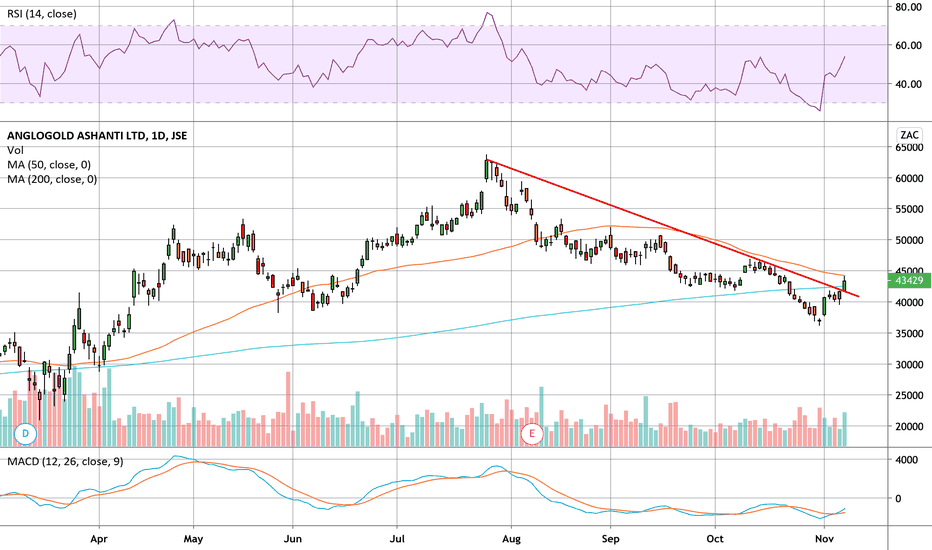Select the RSI (14, close) indicator label

coord(42,14)
